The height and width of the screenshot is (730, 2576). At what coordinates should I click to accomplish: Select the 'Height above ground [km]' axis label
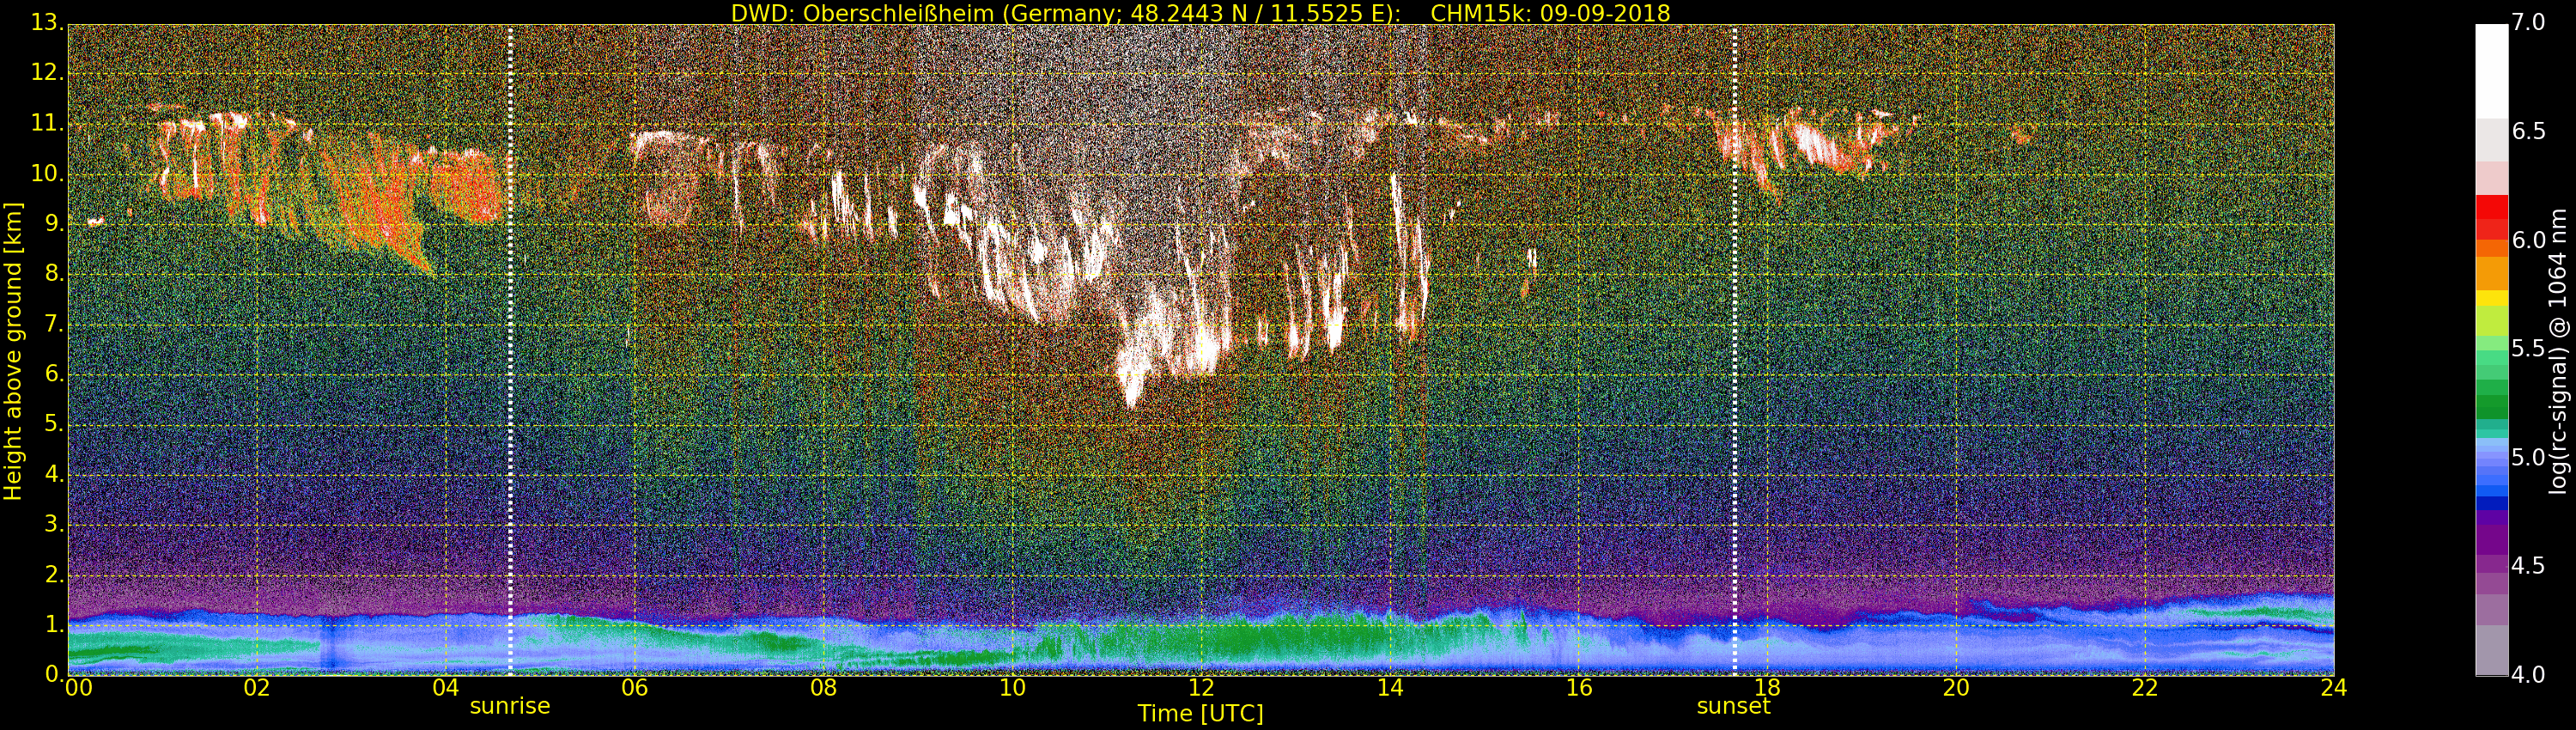coord(13,351)
